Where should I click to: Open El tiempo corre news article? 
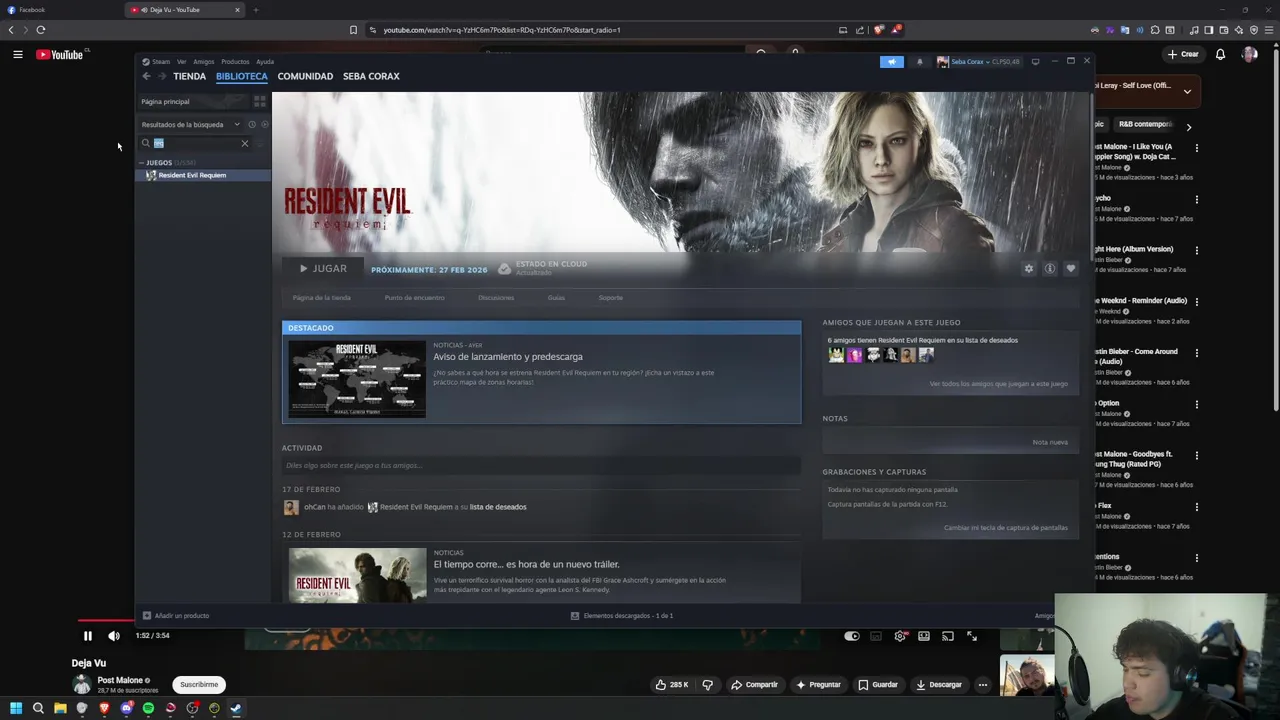point(526,565)
